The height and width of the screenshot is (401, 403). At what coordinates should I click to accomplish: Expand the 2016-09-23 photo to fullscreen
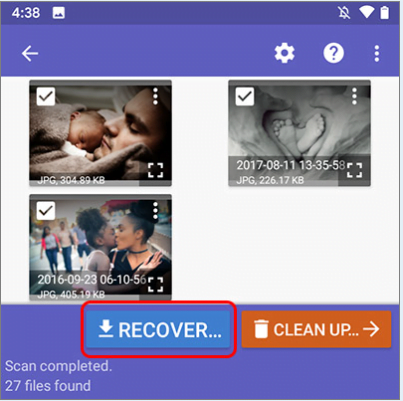pyautogui.click(x=155, y=284)
